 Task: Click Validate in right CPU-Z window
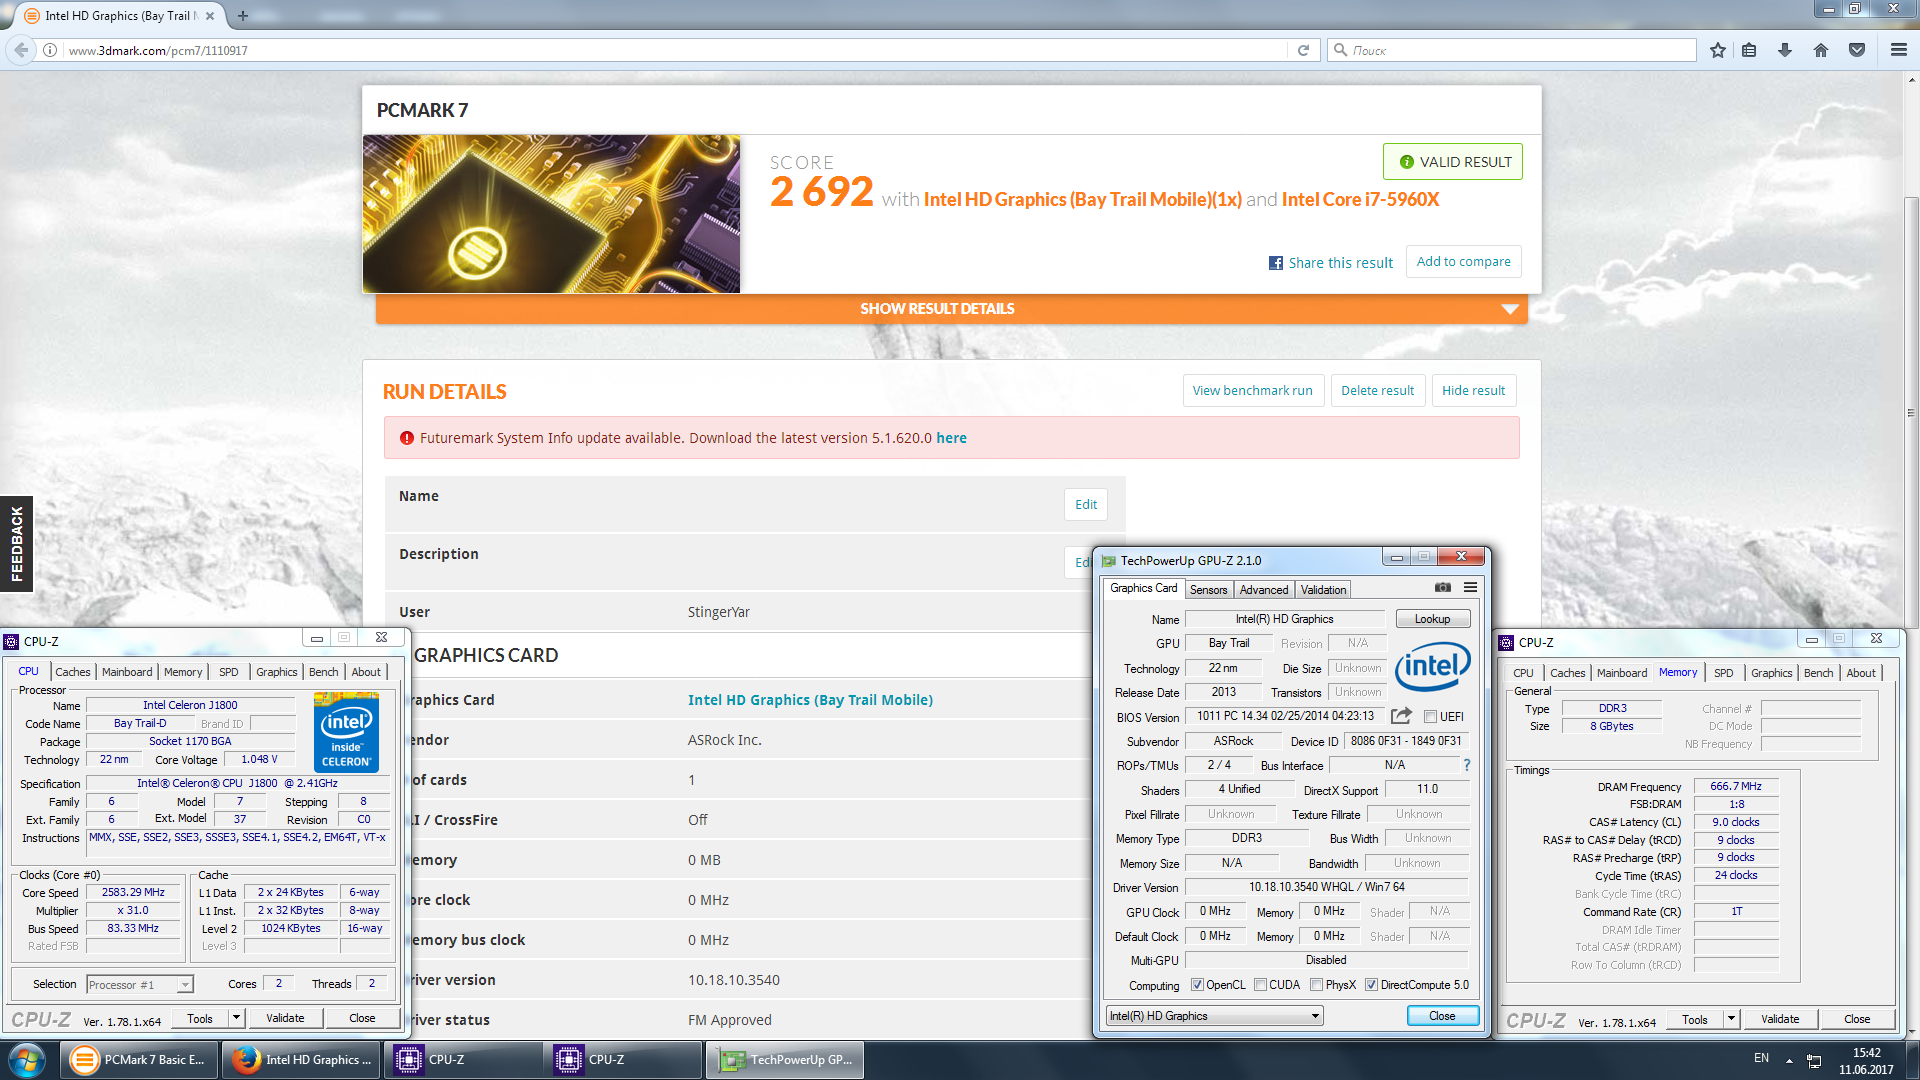1780,1019
